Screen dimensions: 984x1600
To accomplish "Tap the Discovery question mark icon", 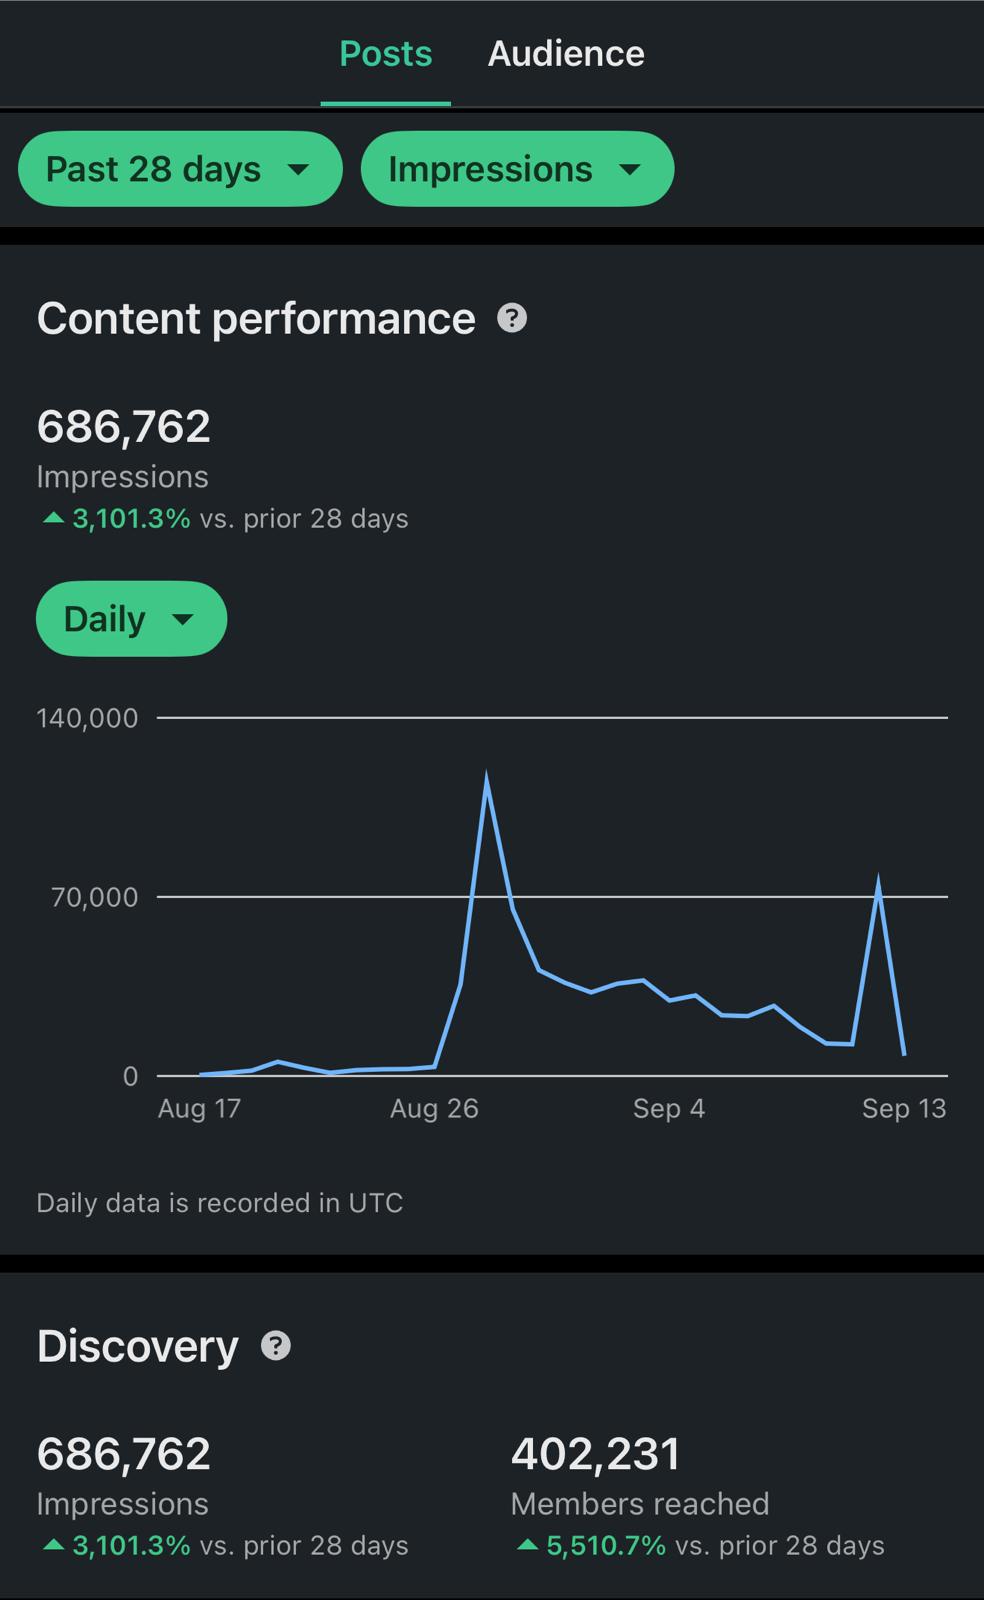I will click(x=276, y=1346).
